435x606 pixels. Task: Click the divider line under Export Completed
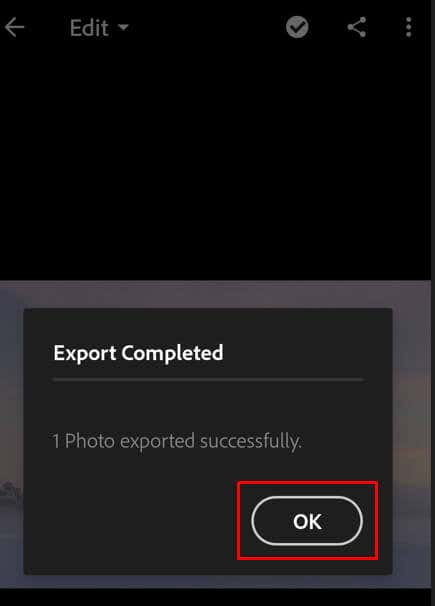209,380
